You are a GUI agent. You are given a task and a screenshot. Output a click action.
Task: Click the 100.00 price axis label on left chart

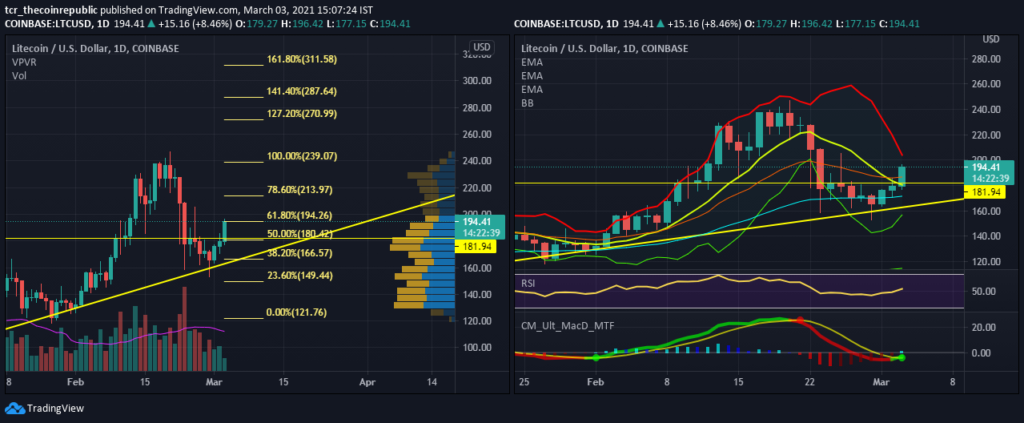point(477,347)
